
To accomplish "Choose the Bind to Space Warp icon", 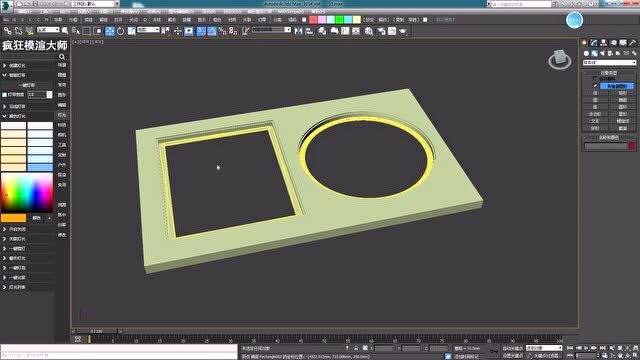I will (29, 31).
